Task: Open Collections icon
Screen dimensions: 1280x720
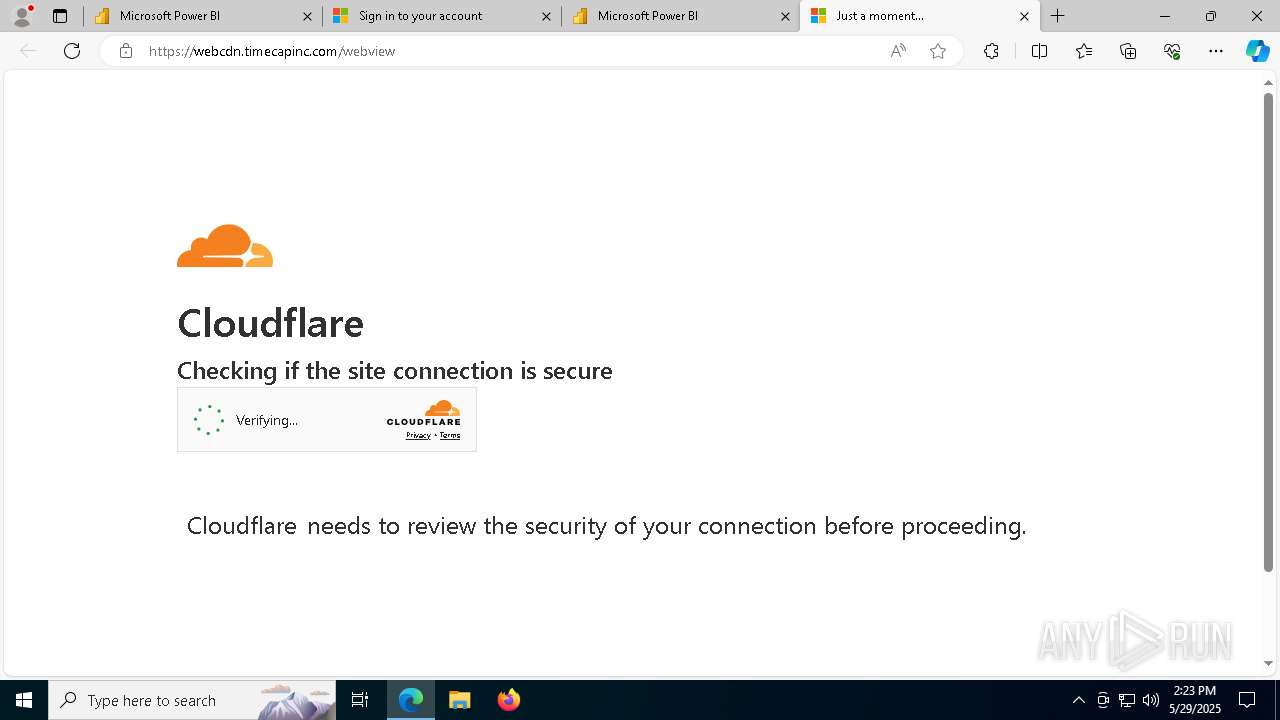Action: pos(1128,51)
